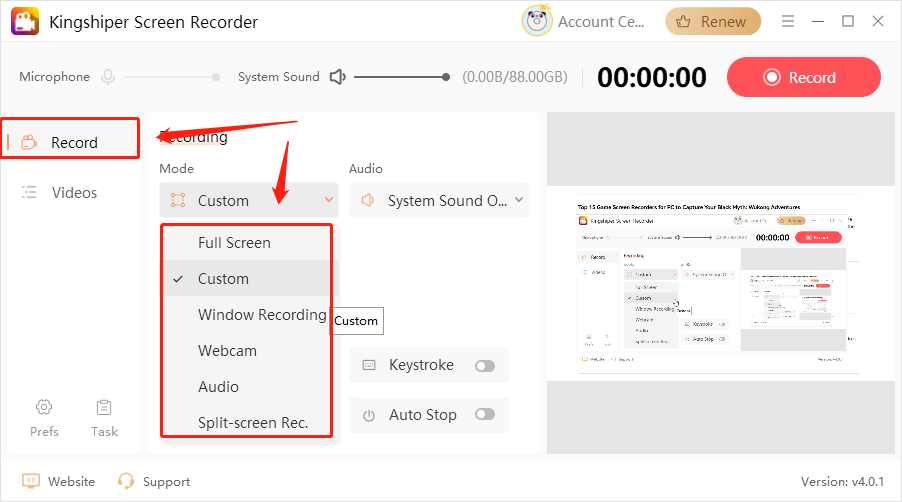The width and height of the screenshot is (902, 502).
Task: Open Prefs gear icon
Action: point(44,407)
